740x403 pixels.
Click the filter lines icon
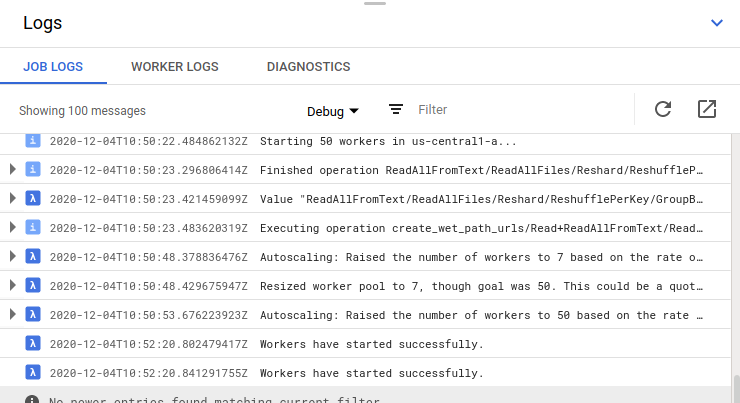point(395,109)
